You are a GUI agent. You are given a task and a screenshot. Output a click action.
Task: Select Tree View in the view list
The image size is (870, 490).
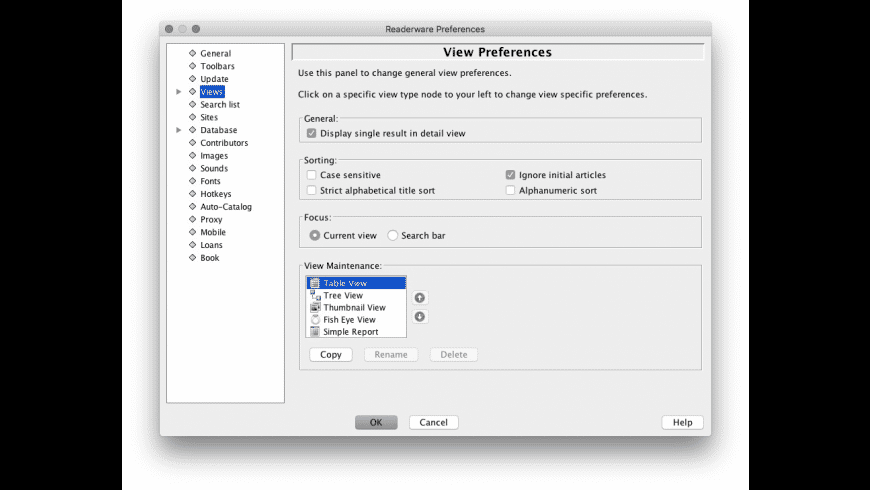coord(356,295)
